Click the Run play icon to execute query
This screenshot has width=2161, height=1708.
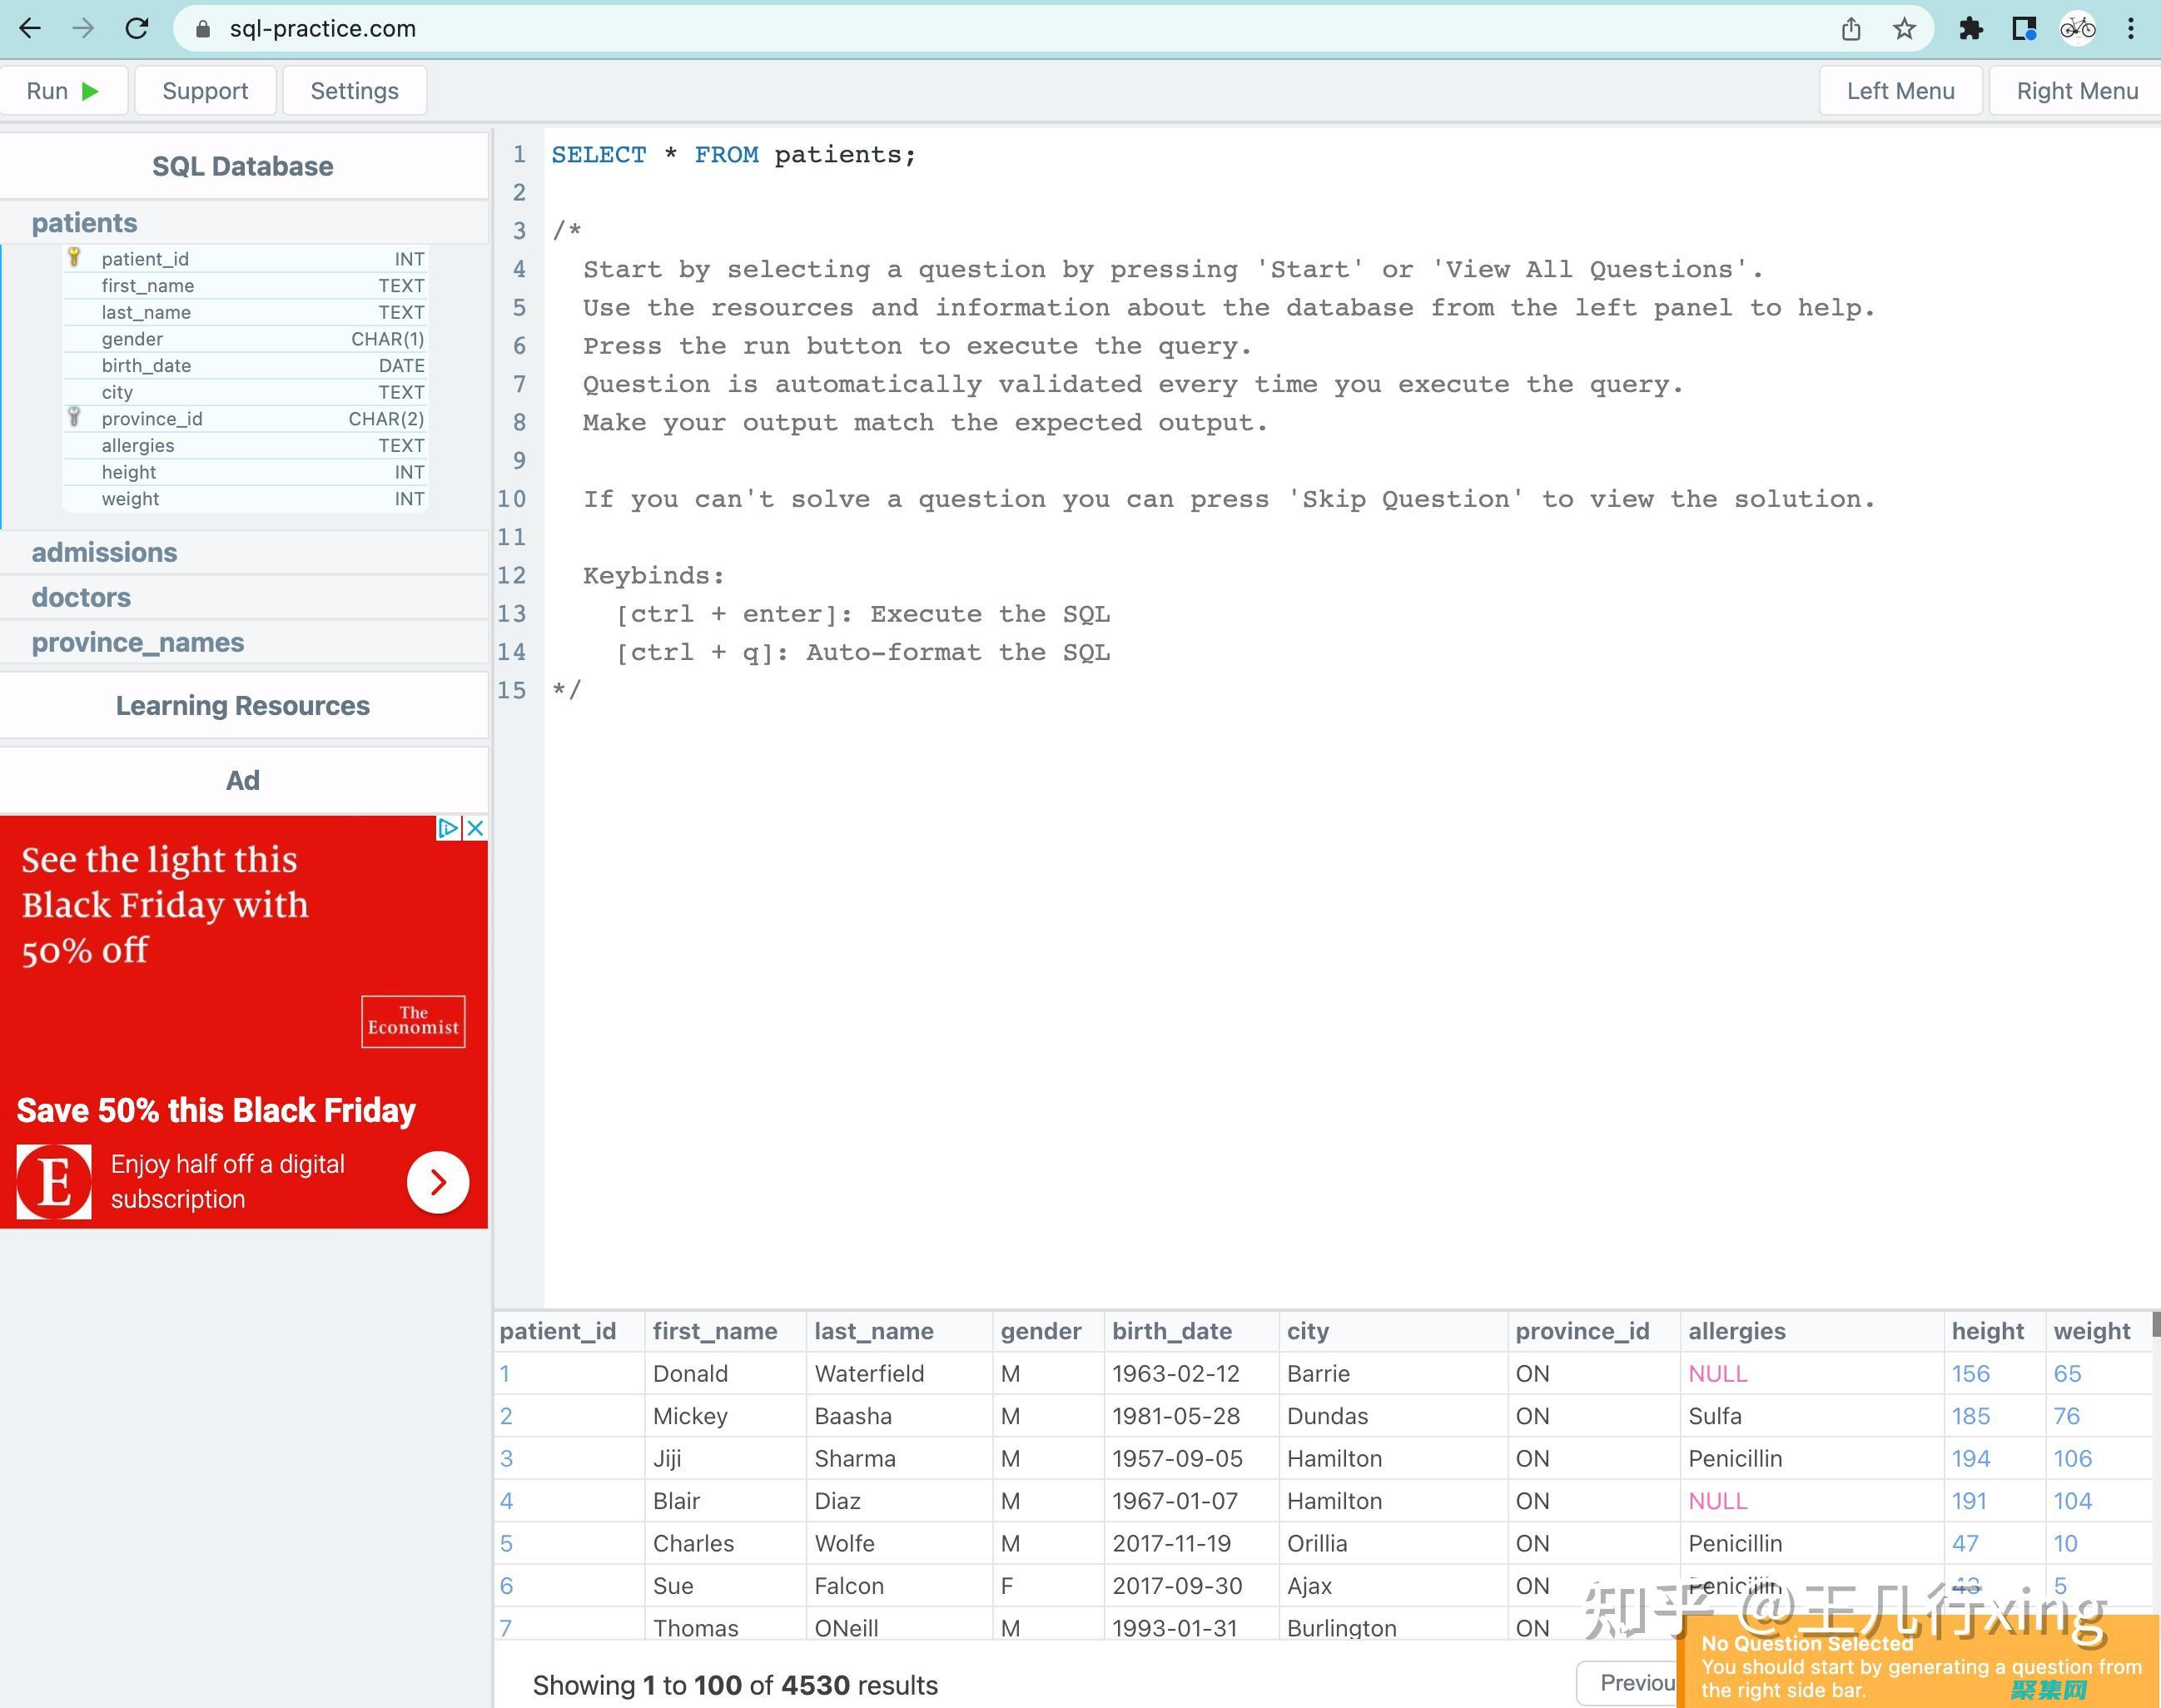point(90,90)
